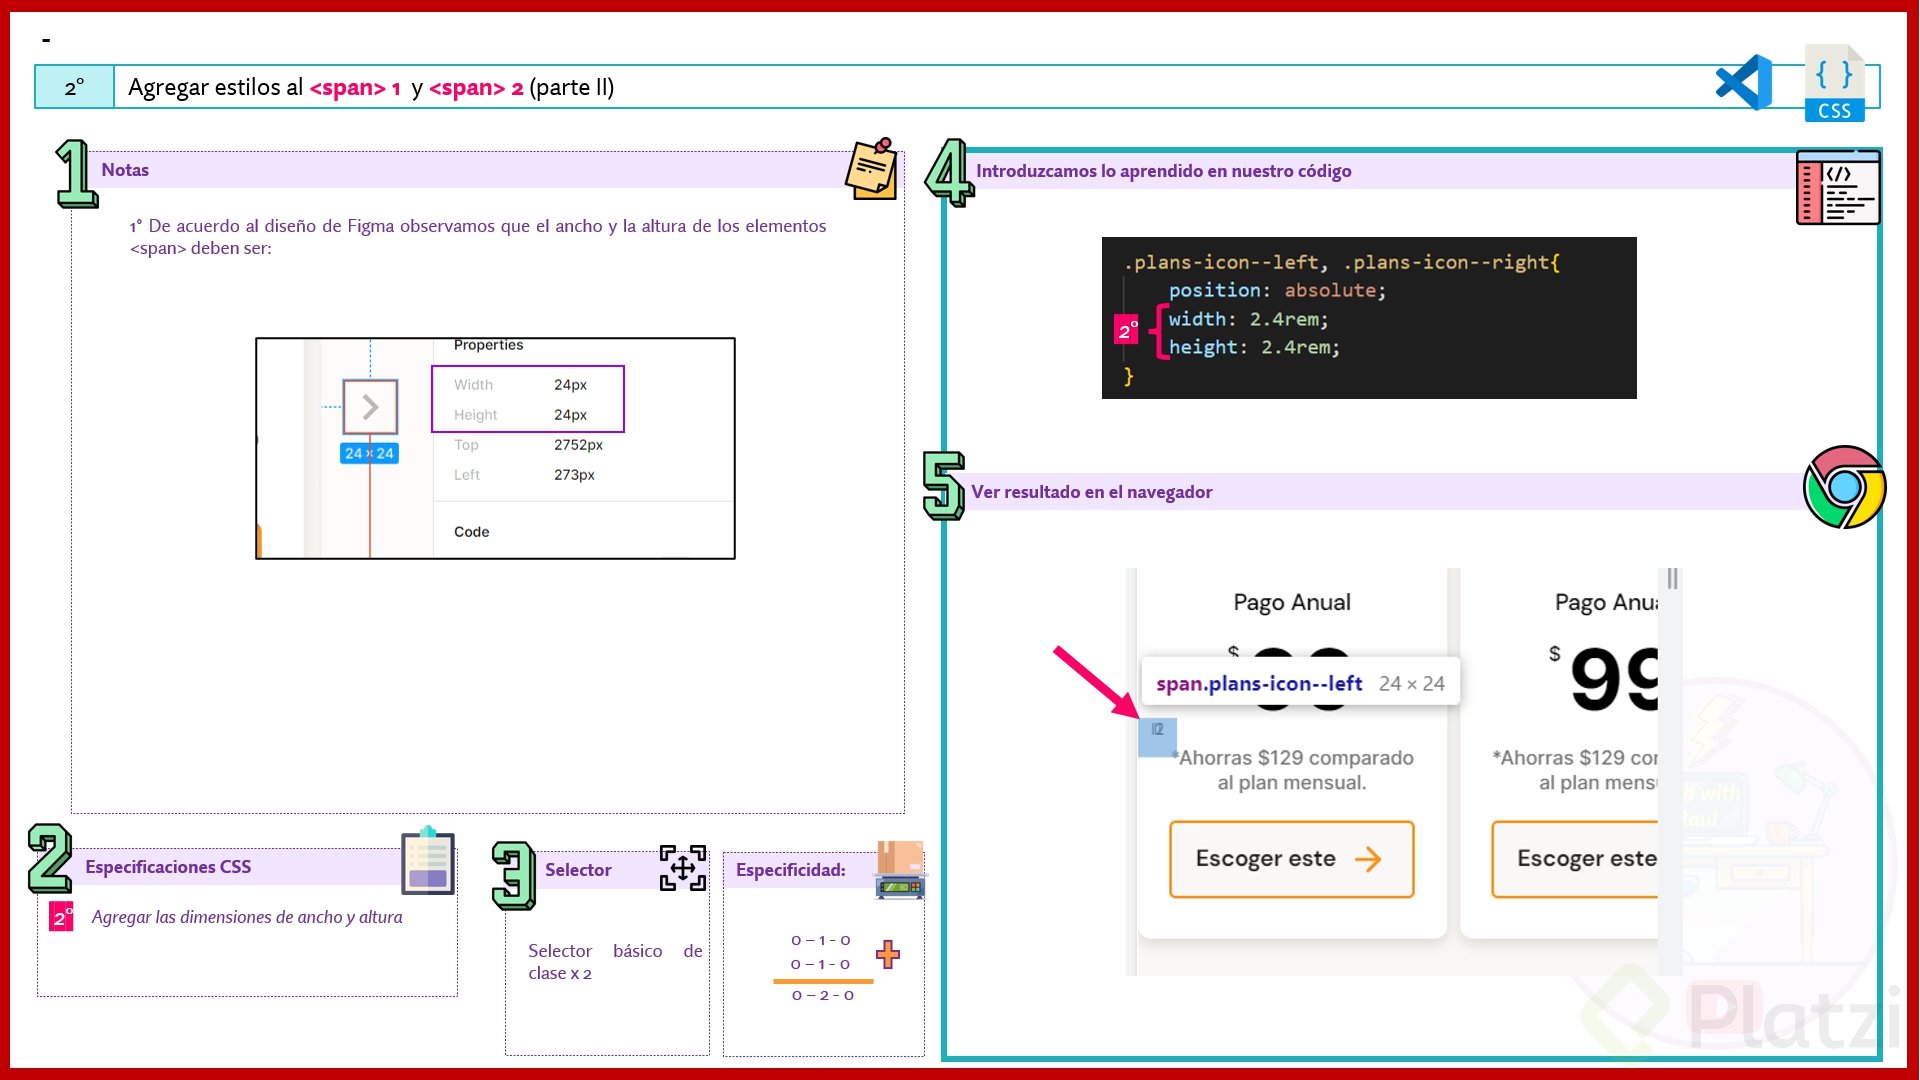
Task: Click the code editor window icon in section 4
Action: [1838, 189]
